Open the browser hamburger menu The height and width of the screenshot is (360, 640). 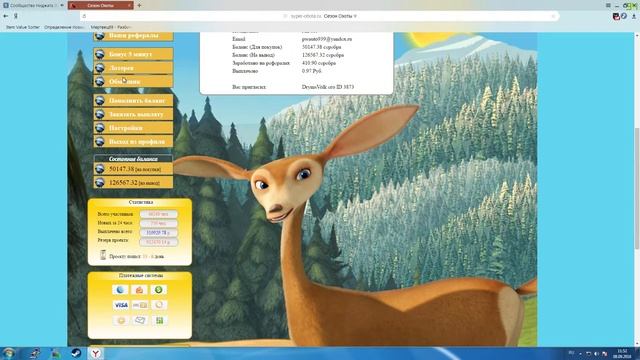[608, 5]
